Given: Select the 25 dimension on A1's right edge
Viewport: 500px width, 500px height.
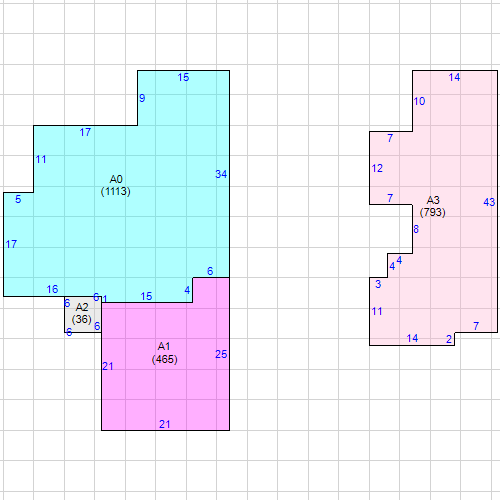Looking at the screenshot, I should pyautogui.click(x=221, y=354).
